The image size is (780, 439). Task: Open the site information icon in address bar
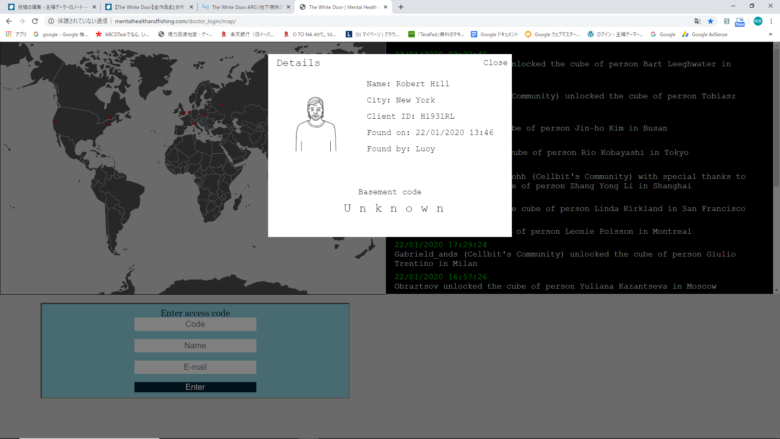pyautogui.click(x=51, y=21)
